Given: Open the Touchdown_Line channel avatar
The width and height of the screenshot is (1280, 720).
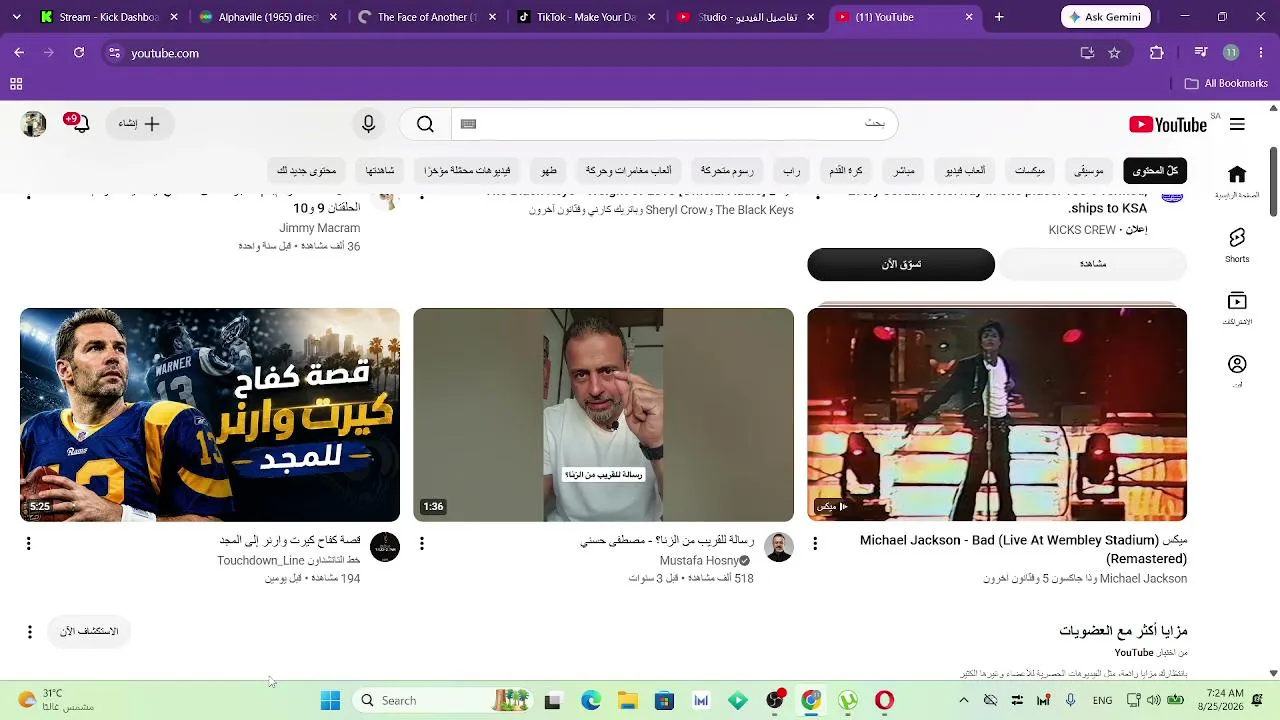Looking at the screenshot, I should (x=385, y=547).
